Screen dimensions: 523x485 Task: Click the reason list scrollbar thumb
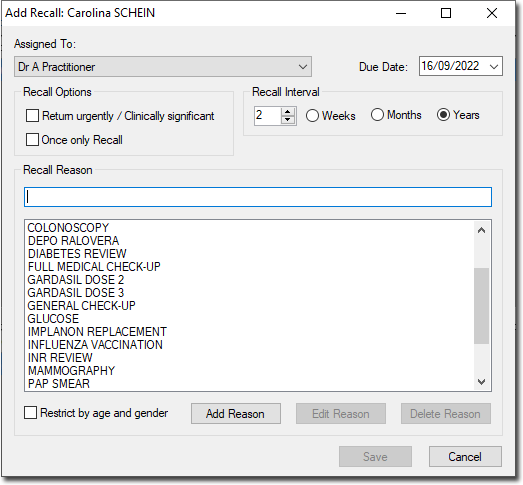point(481,306)
